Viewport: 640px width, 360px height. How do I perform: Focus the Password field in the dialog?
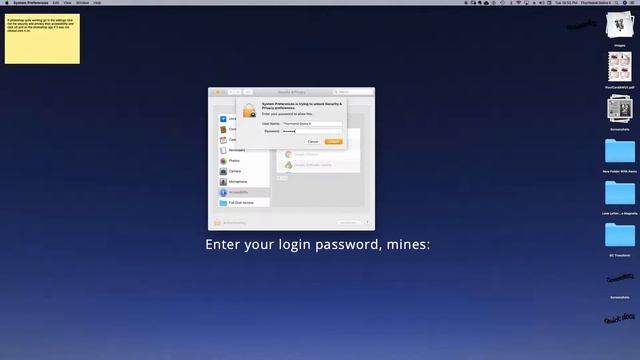[312, 131]
